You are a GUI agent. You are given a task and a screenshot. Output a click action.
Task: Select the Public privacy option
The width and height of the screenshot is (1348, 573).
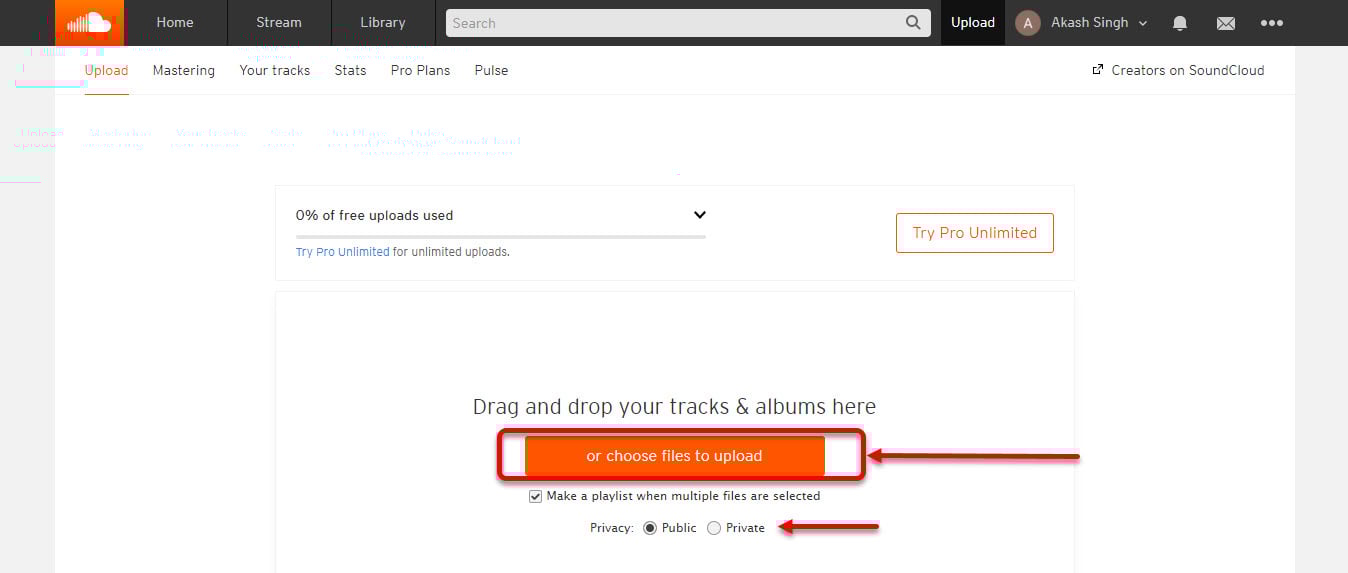click(650, 528)
